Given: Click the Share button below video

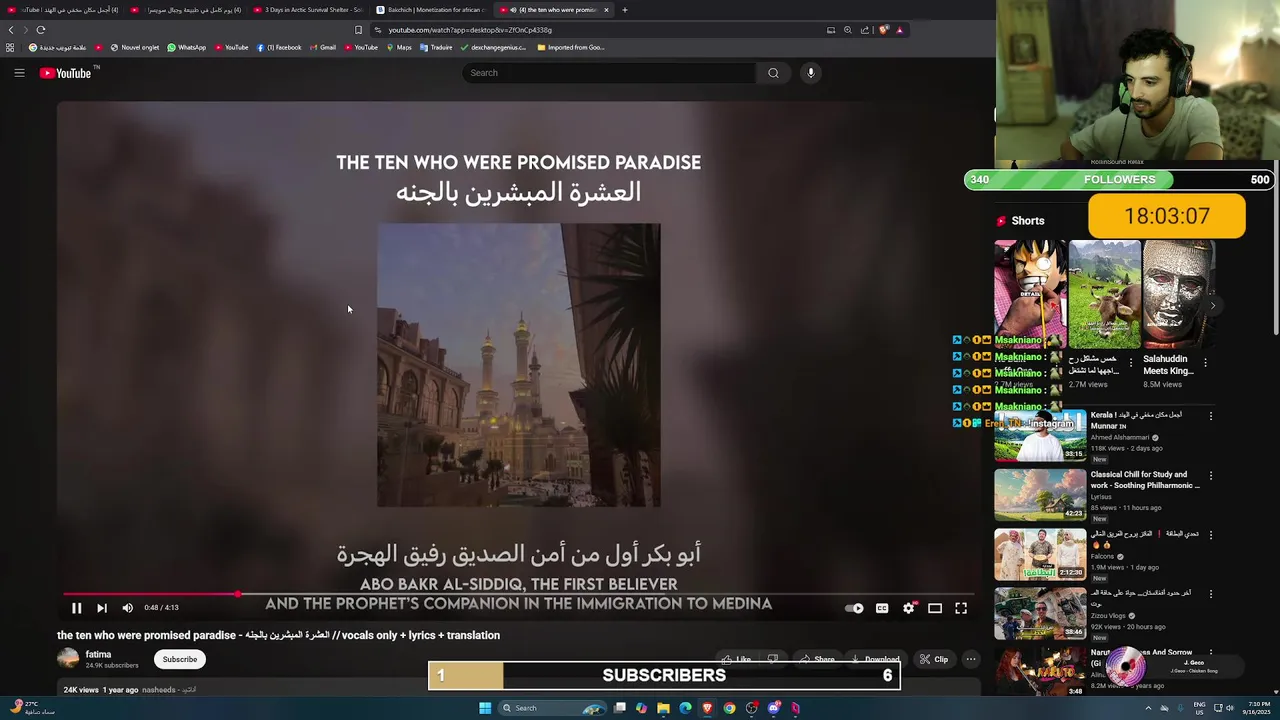Looking at the screenshot, I should point(817,659).
